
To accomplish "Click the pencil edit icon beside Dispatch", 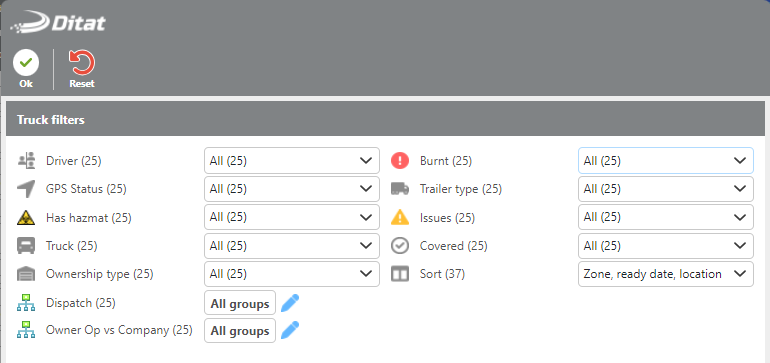I will point(290,303).
